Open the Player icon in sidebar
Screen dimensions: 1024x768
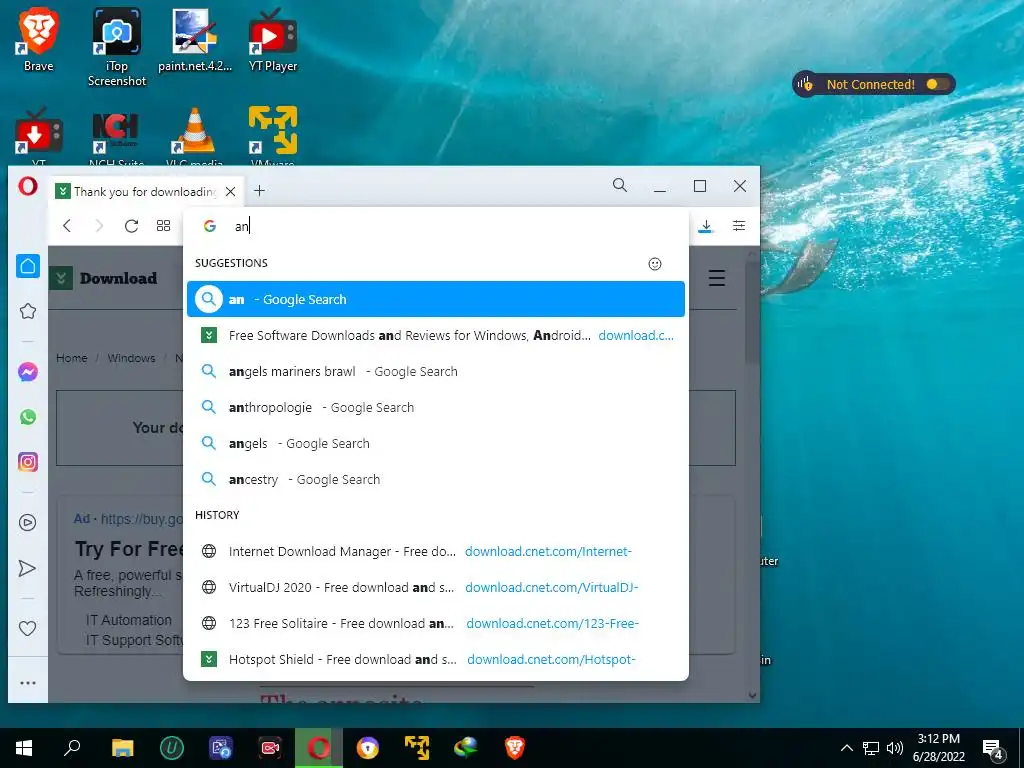pyautogui.click(x=27, y=522)
